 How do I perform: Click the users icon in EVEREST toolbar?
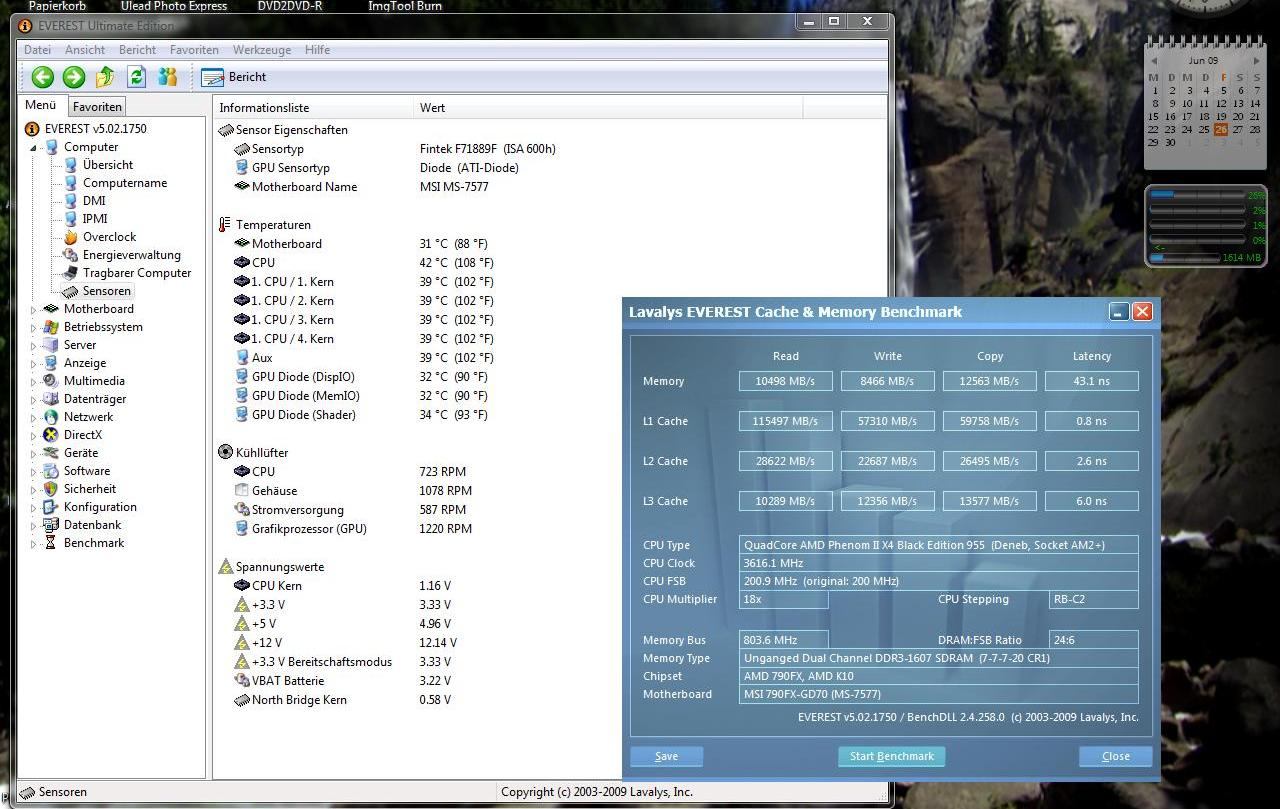tap(167, 77)
